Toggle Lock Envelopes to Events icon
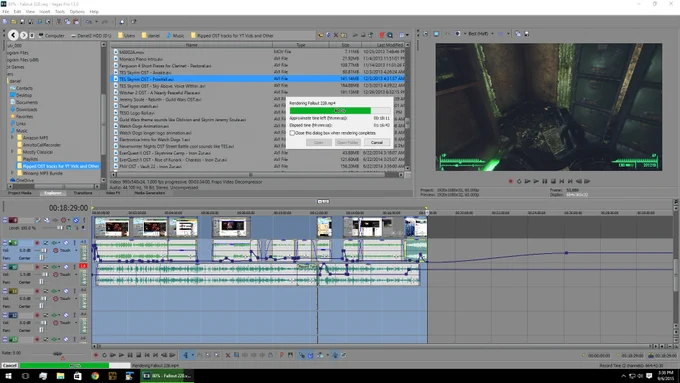Image resolution: width=680 pixels, height=383 pixels. [x=335, y=355]
